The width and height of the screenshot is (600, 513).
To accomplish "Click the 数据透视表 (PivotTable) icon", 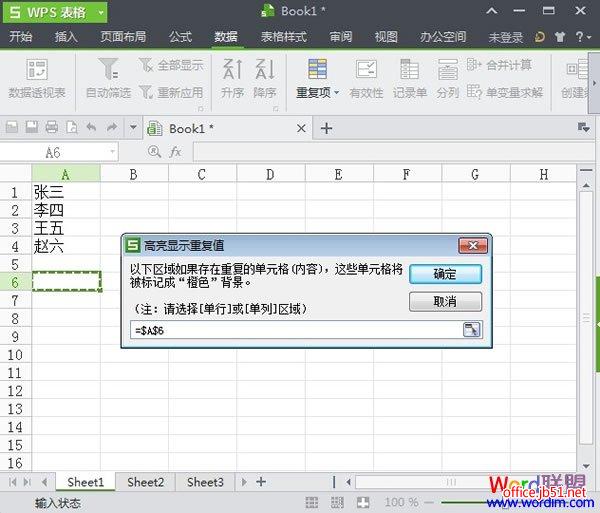I will coord(37,71).
